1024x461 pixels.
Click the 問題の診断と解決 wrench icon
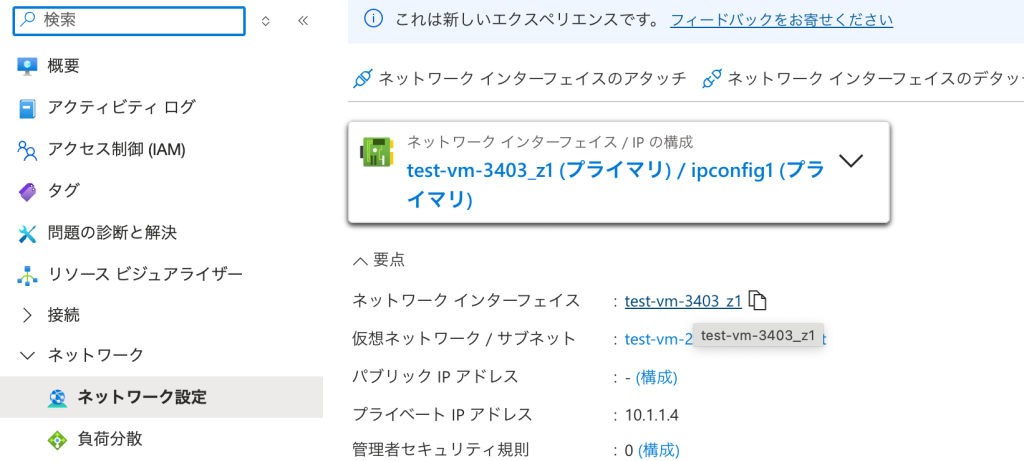pos(27,233)
